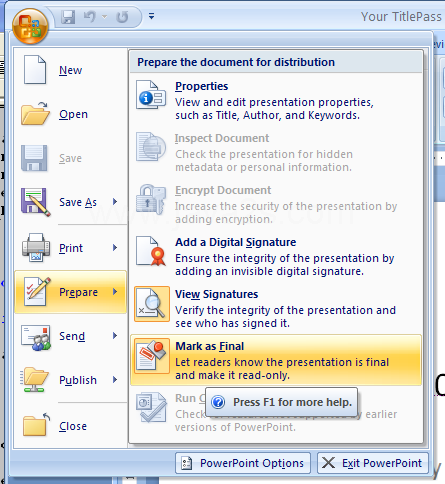The height and width of the screenshot is (484, 445).
Task: Click the Save floppy icon in Quick Access Toolbar
Action: [68, 17]
